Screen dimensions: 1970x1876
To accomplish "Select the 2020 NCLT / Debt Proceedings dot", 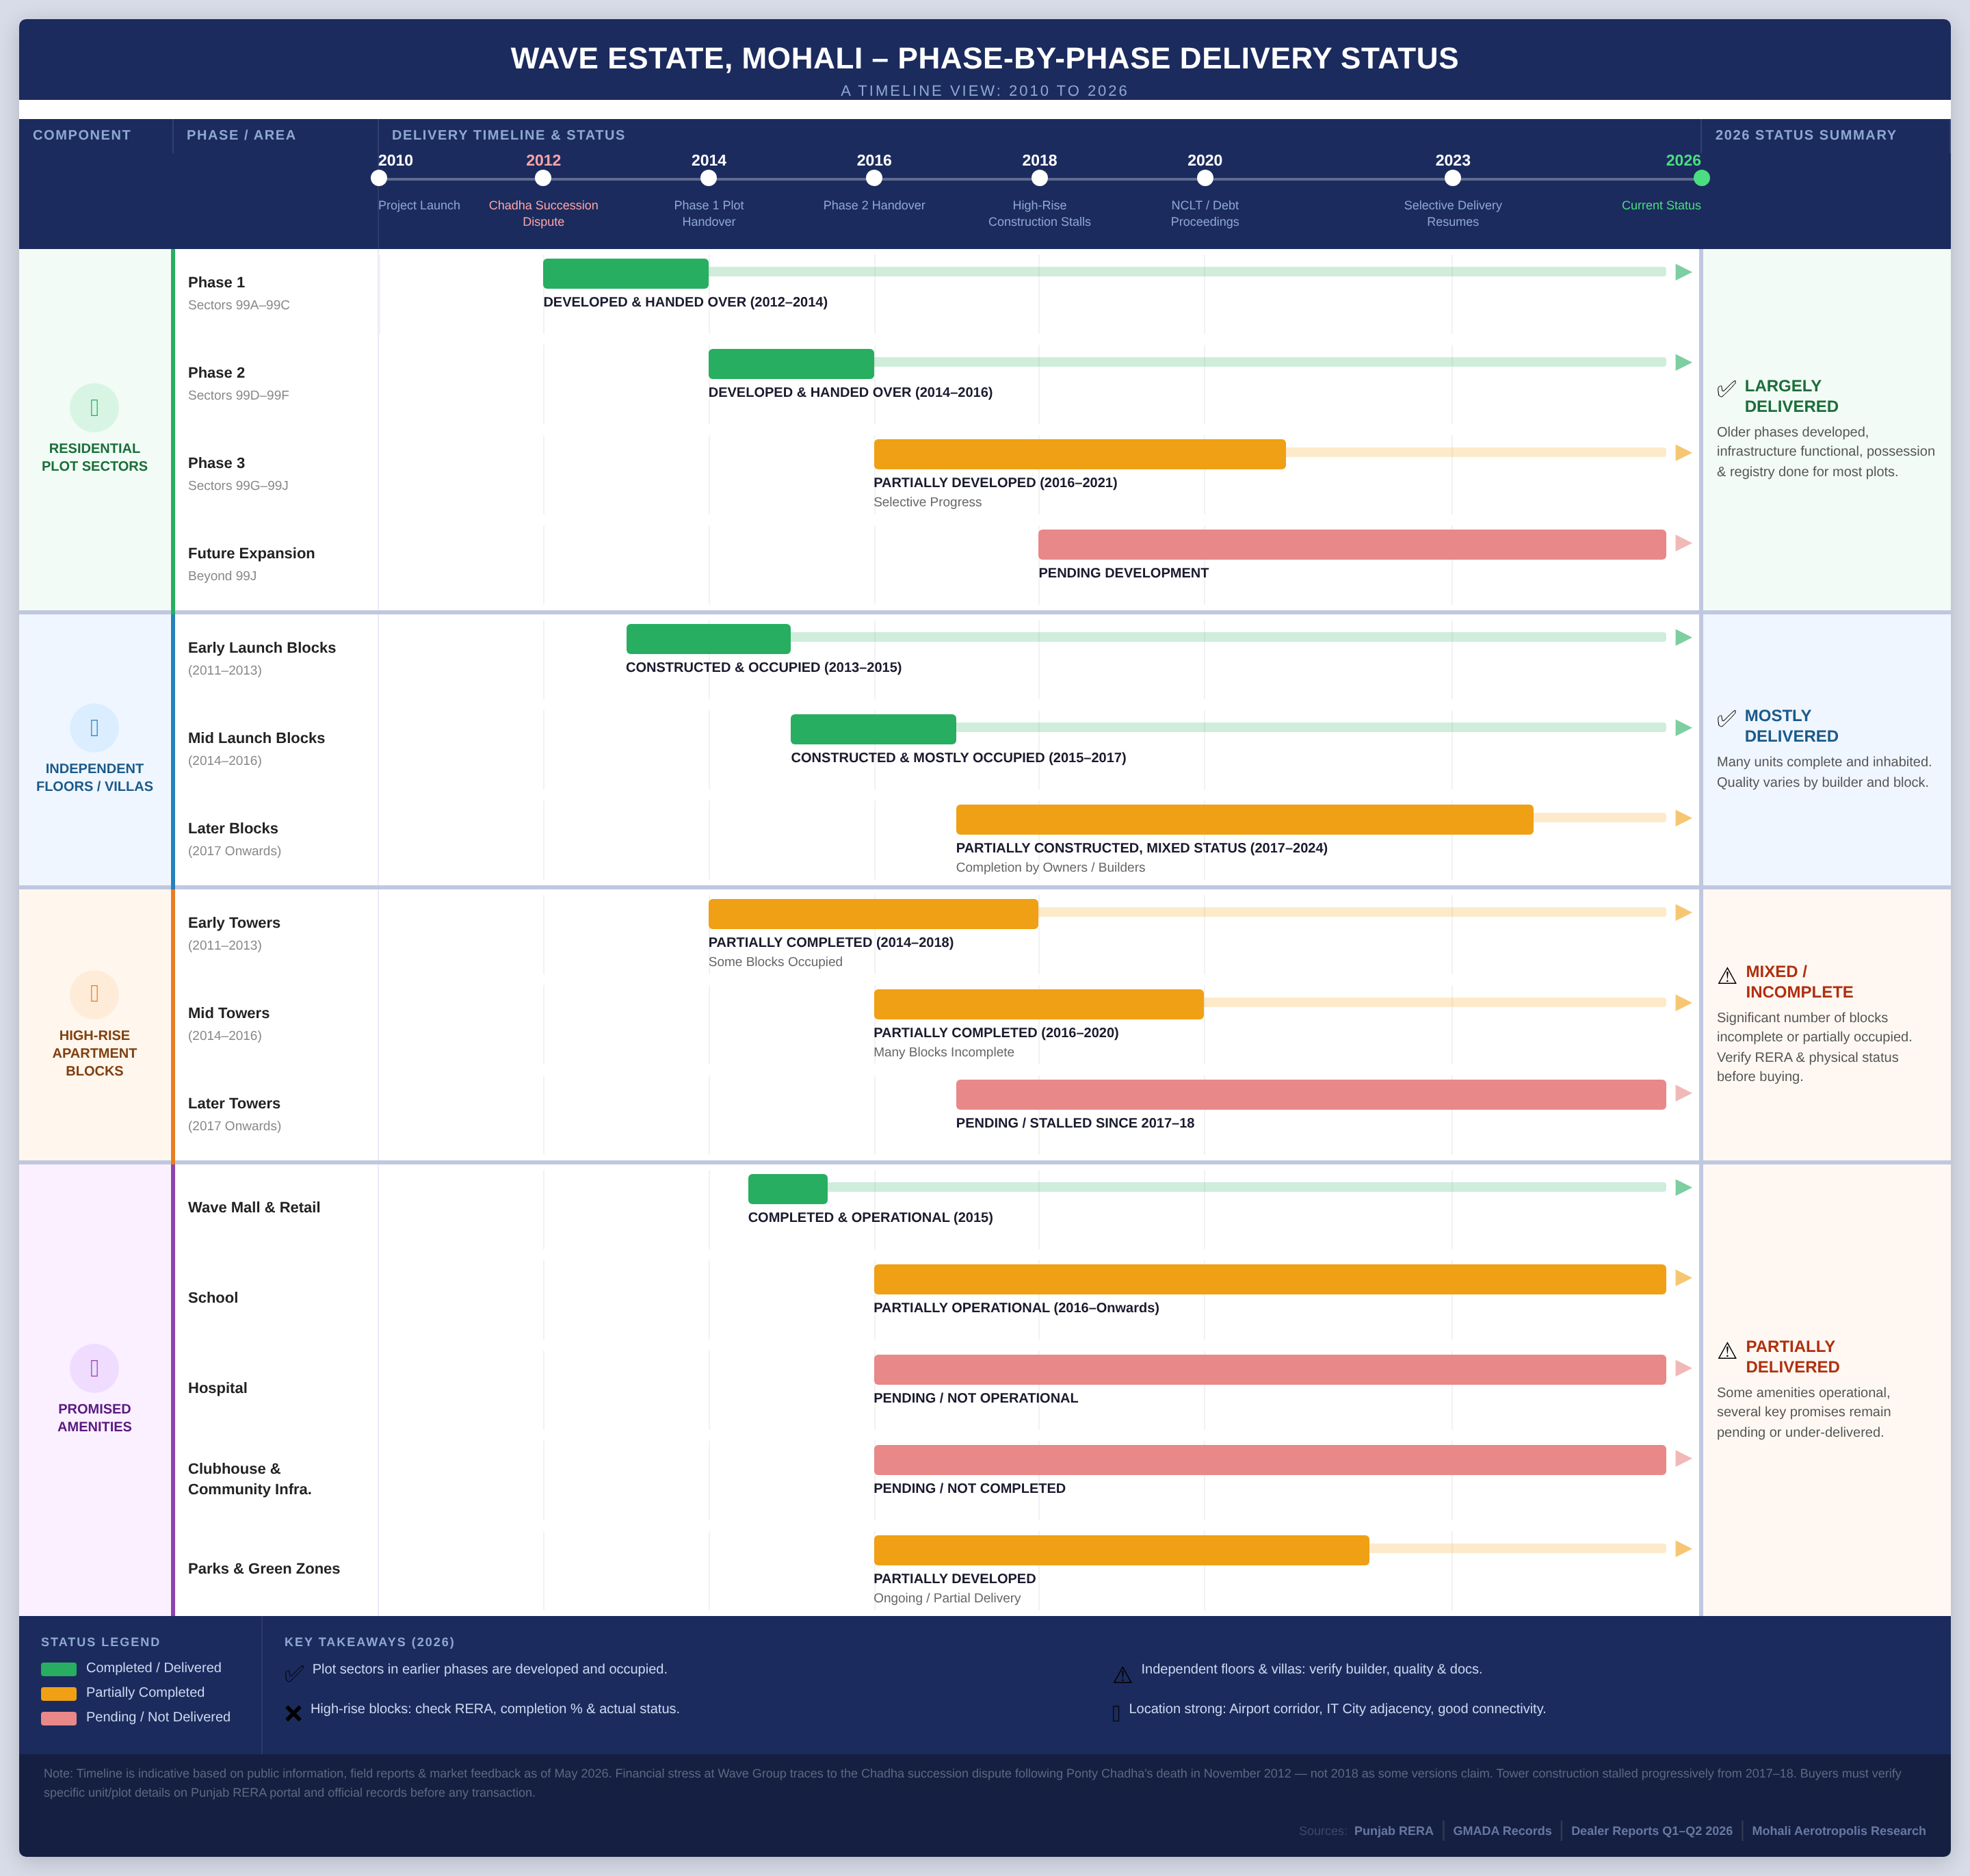I will (1205, 178).
